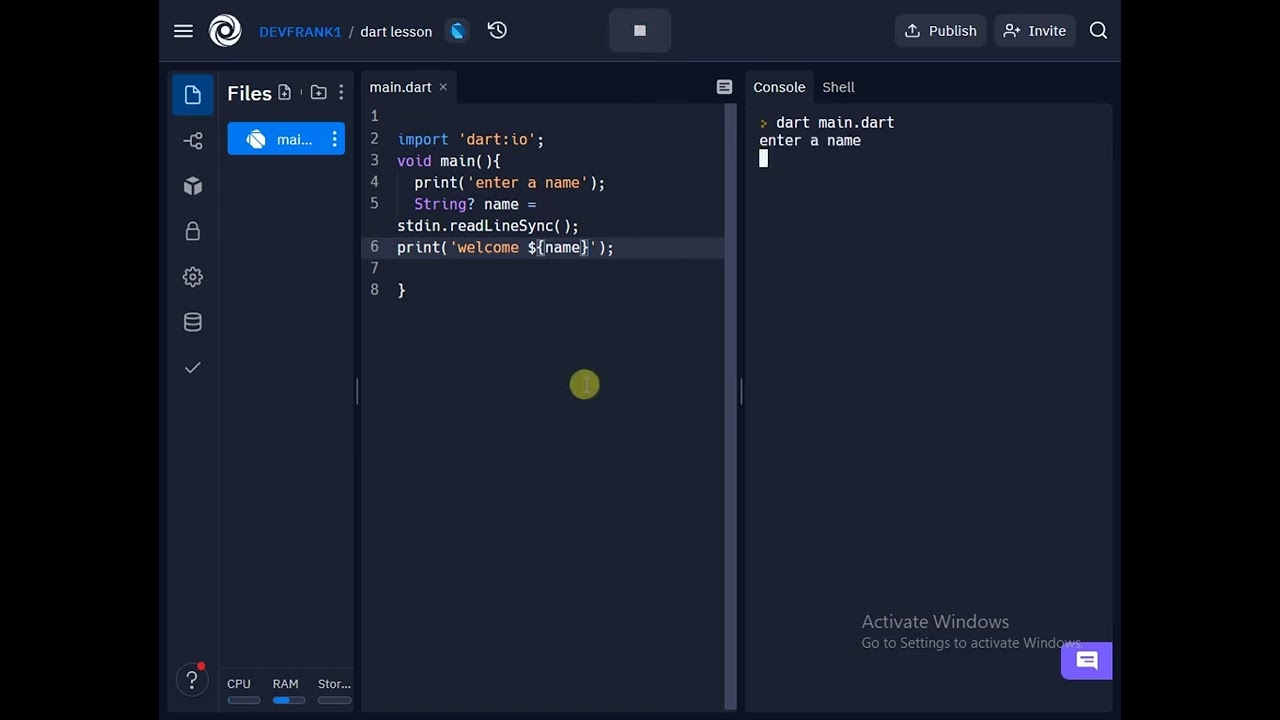Click inside the console input cursor

coord(763,158)
